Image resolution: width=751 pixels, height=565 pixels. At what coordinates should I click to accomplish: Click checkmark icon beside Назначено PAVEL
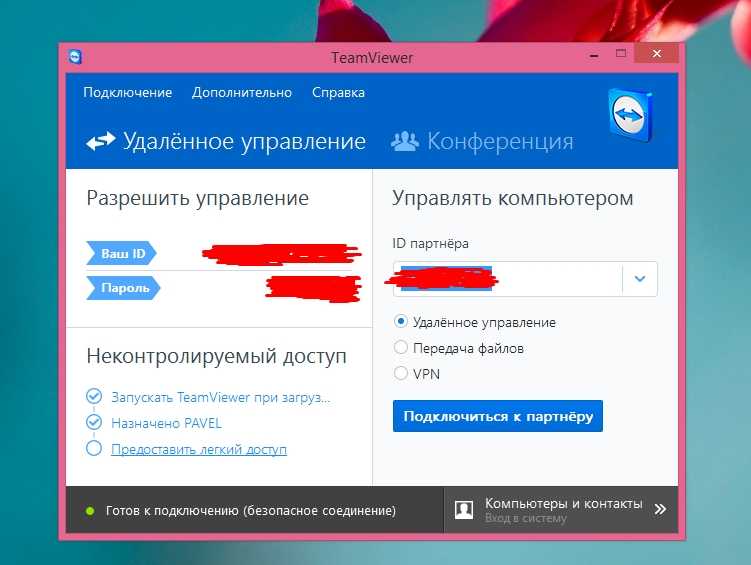tap(94, 422)
